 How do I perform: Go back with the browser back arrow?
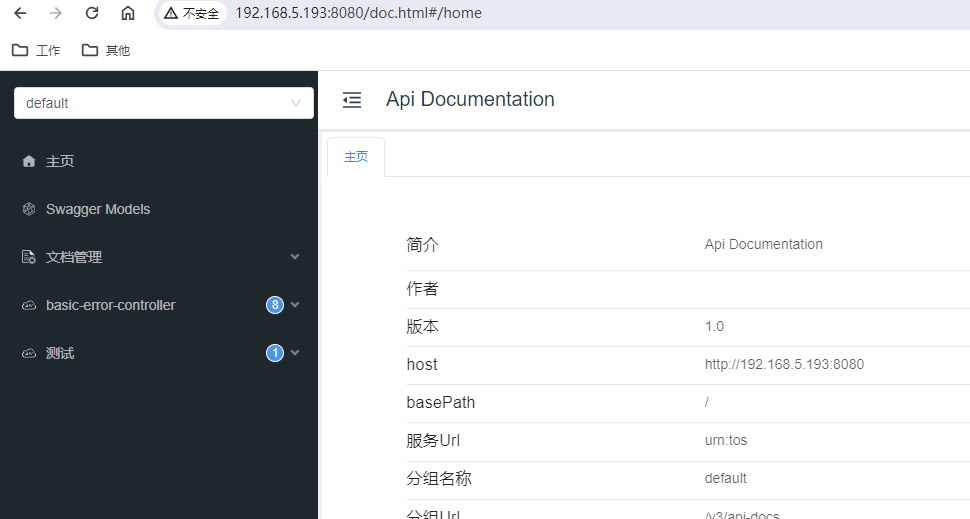(x=20, y=13)
